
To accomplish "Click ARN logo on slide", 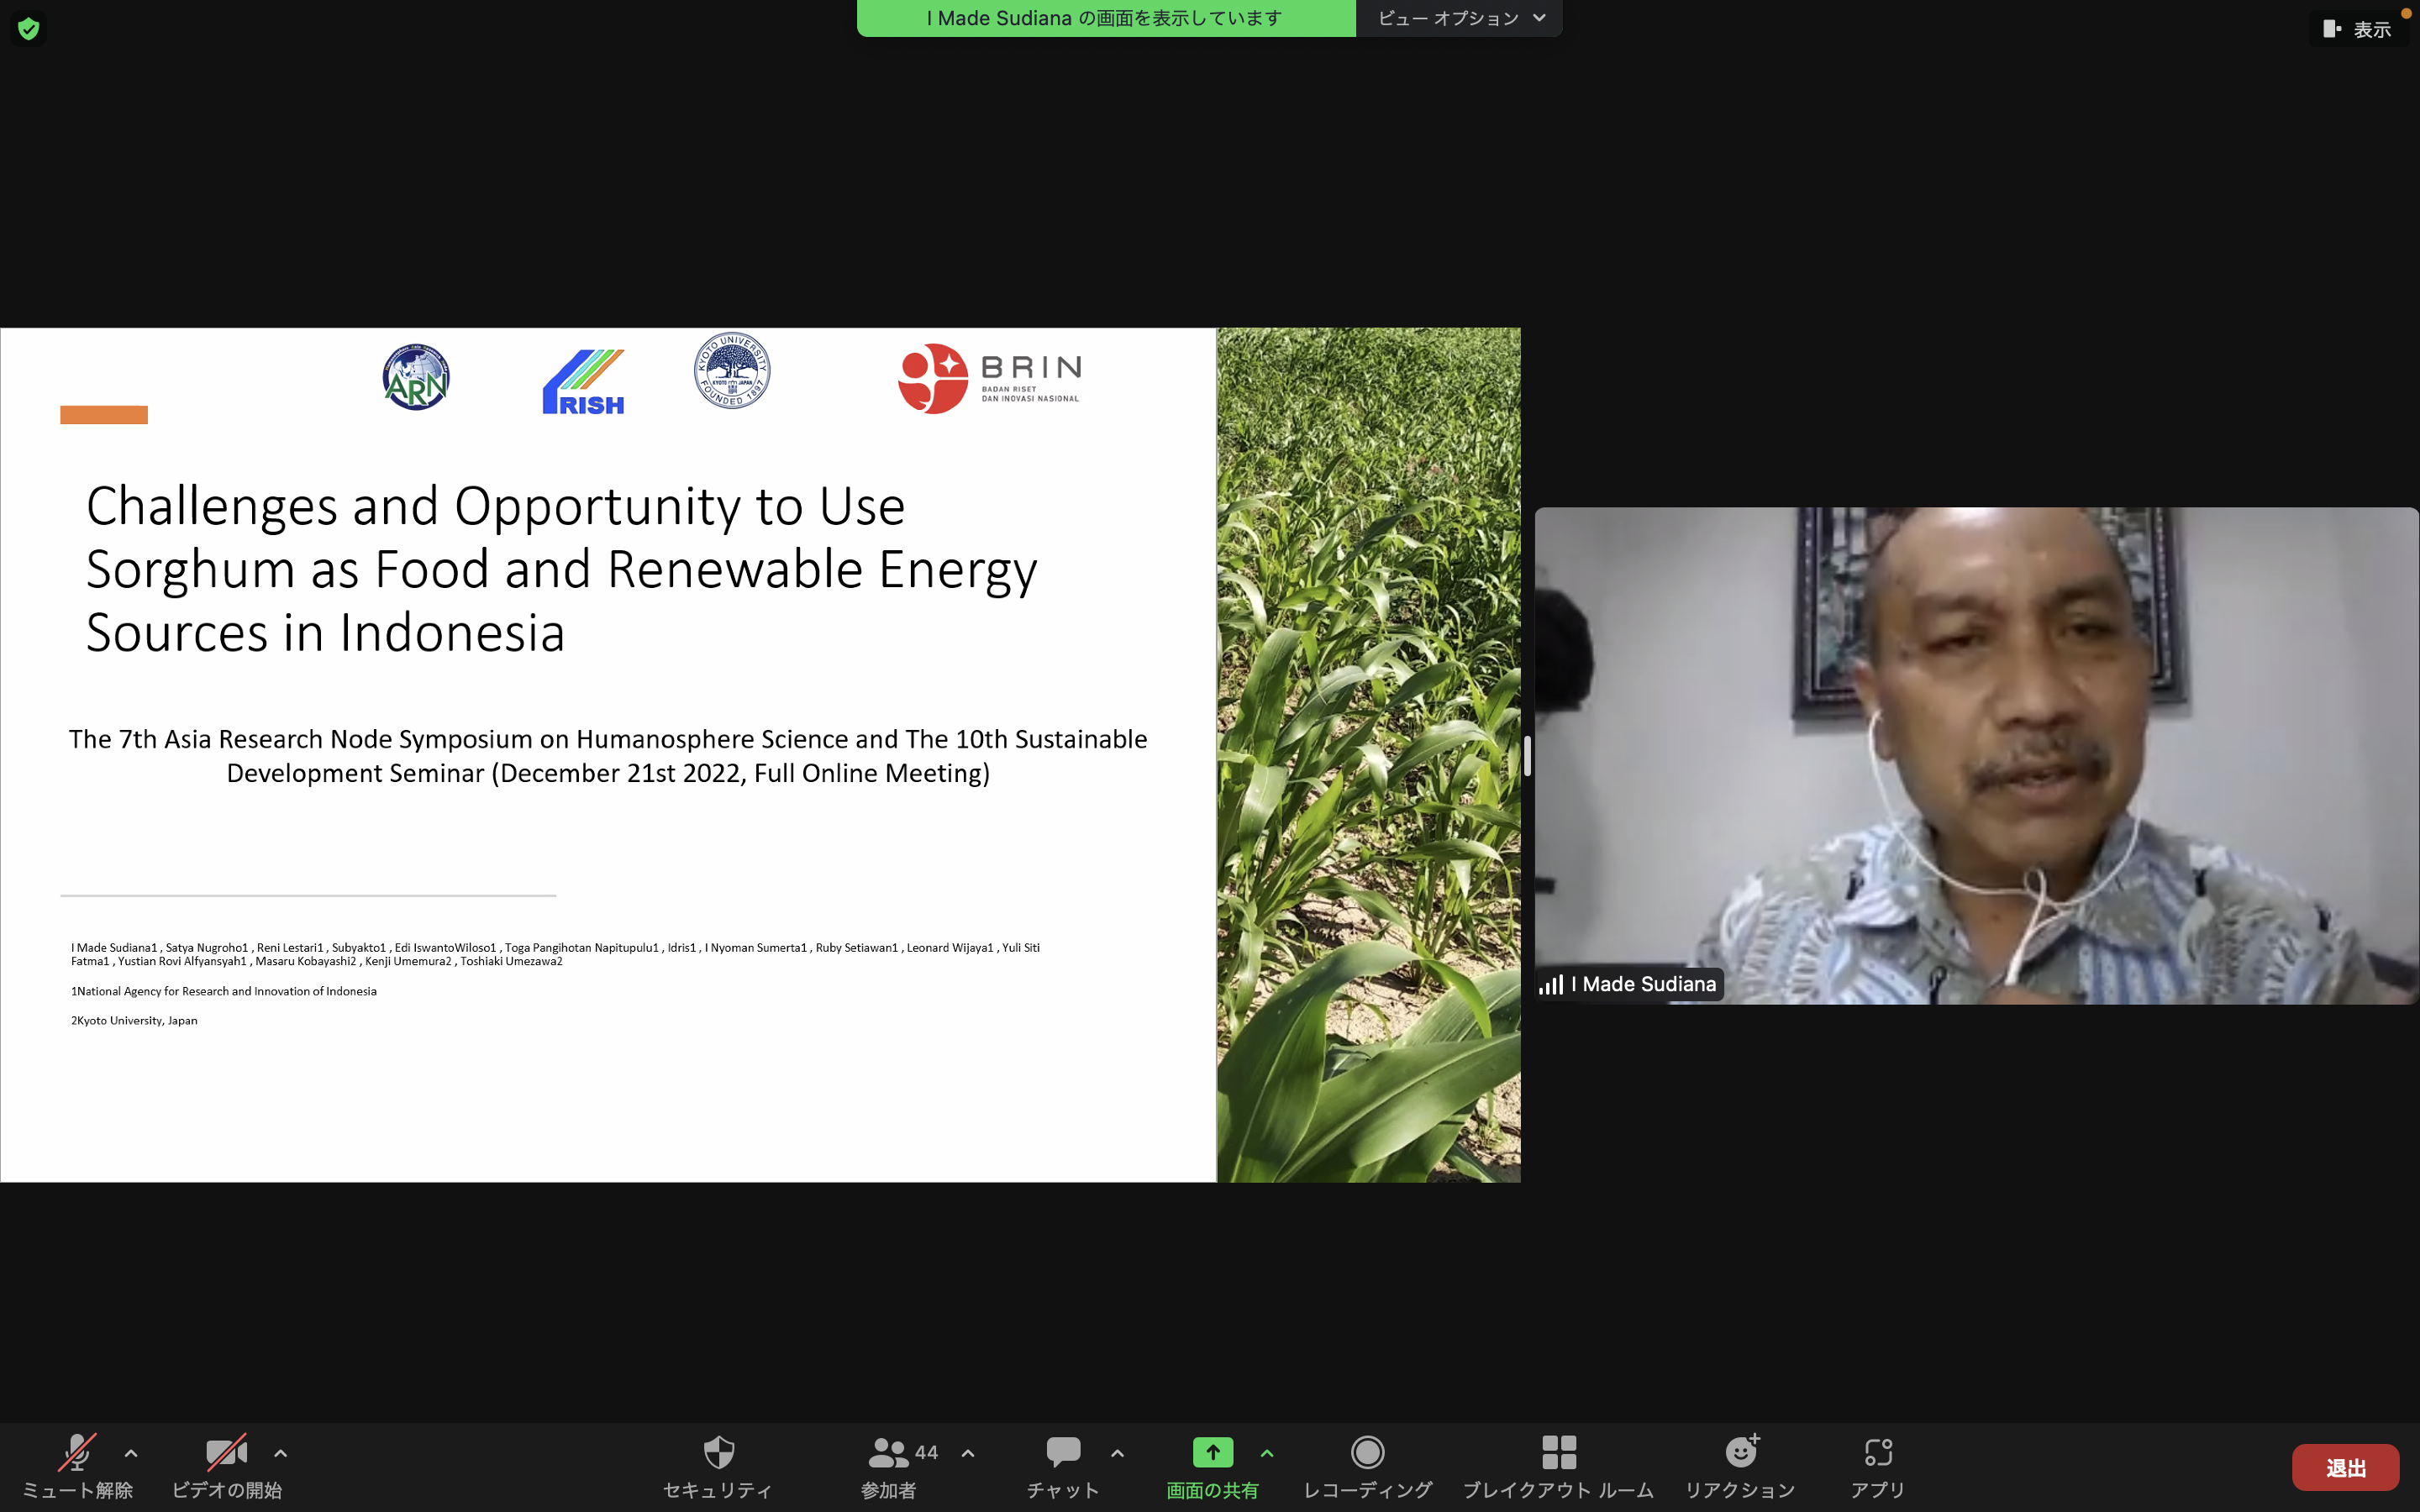I will tap(416, 377).
